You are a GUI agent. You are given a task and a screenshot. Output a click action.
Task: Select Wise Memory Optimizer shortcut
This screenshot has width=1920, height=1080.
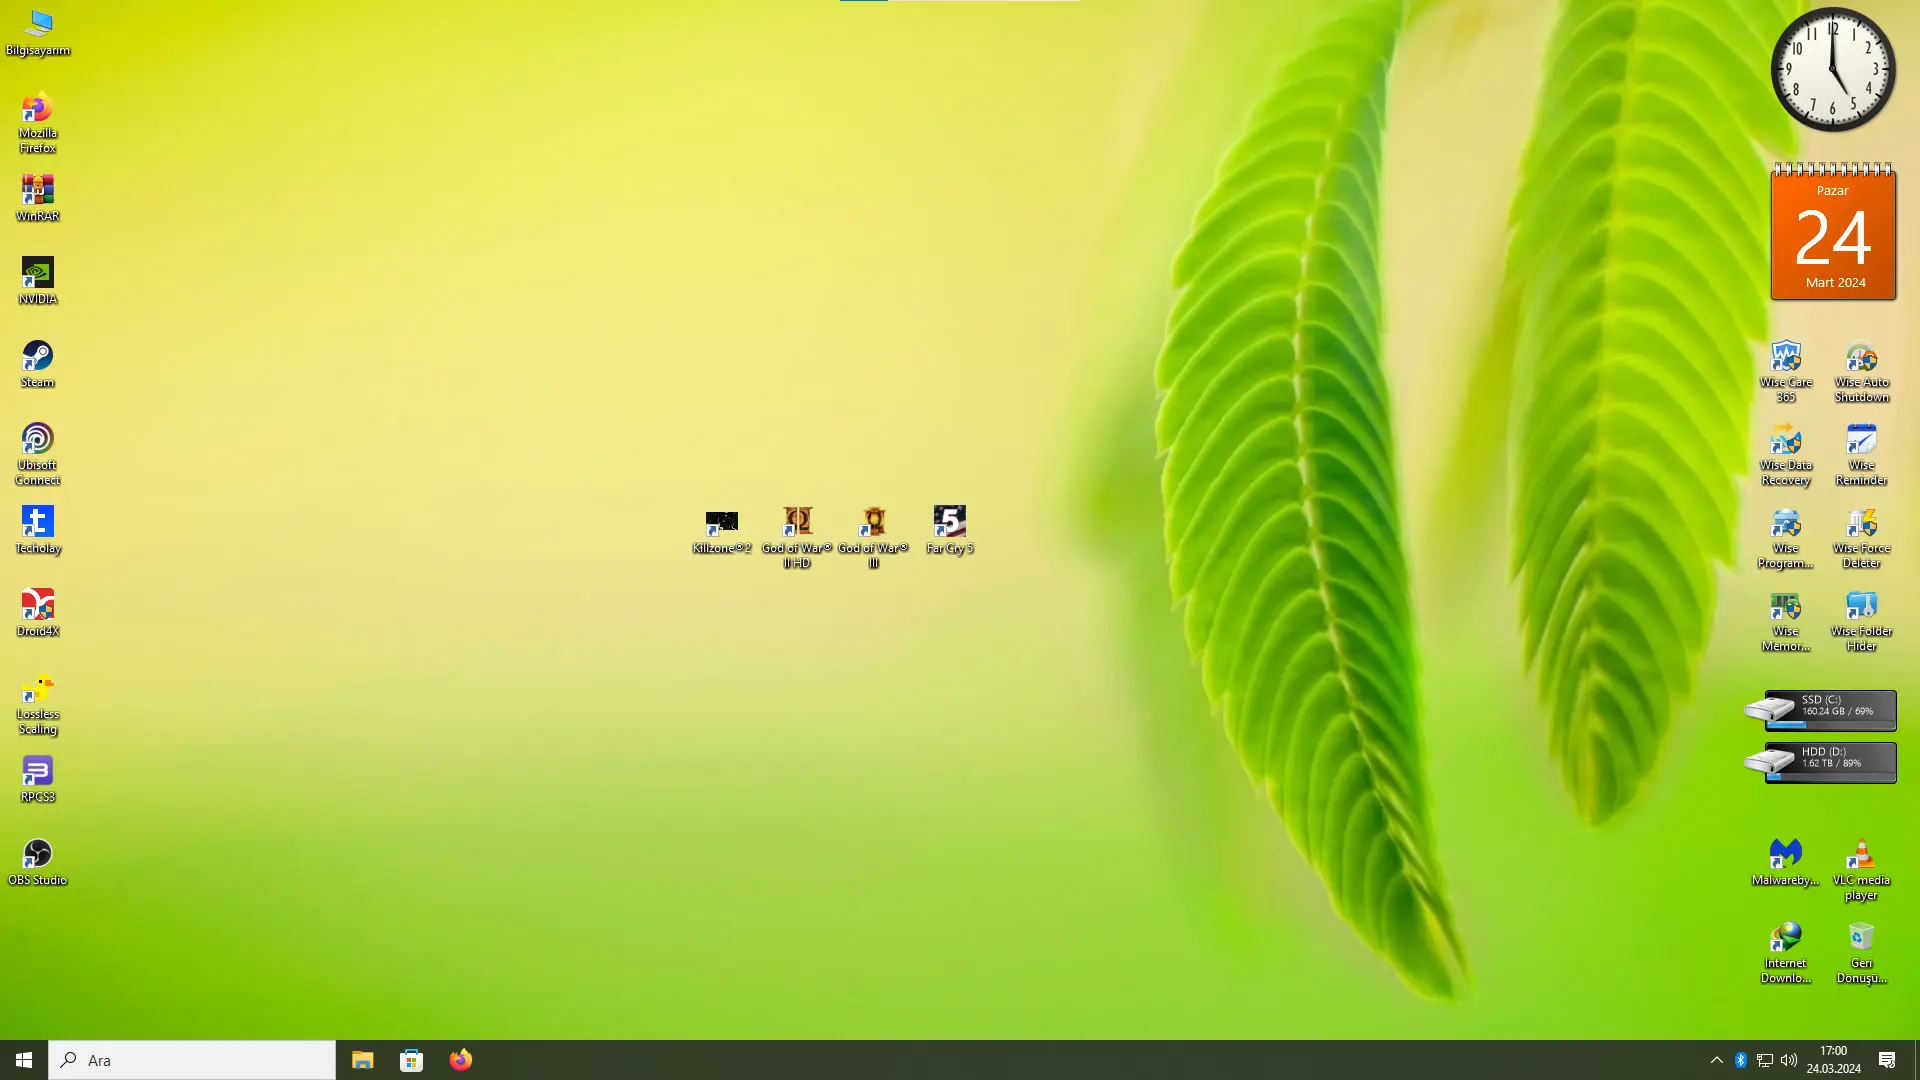(1786, 621)
